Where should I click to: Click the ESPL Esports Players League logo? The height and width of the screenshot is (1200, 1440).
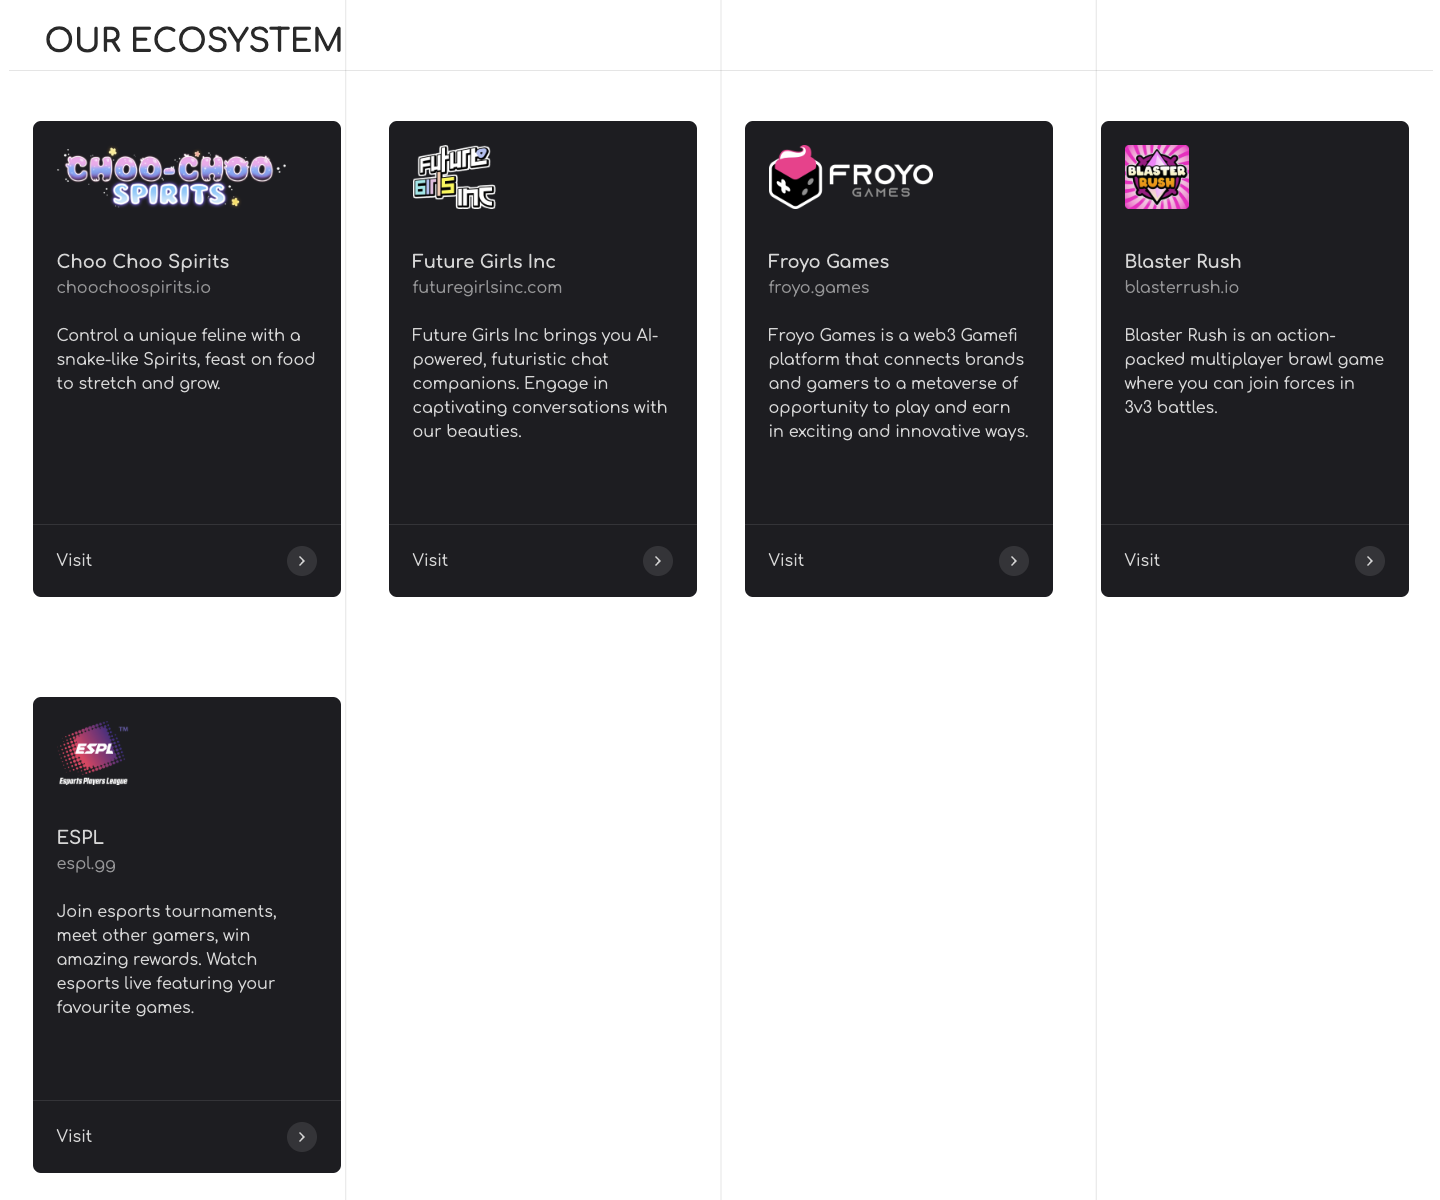94,753
